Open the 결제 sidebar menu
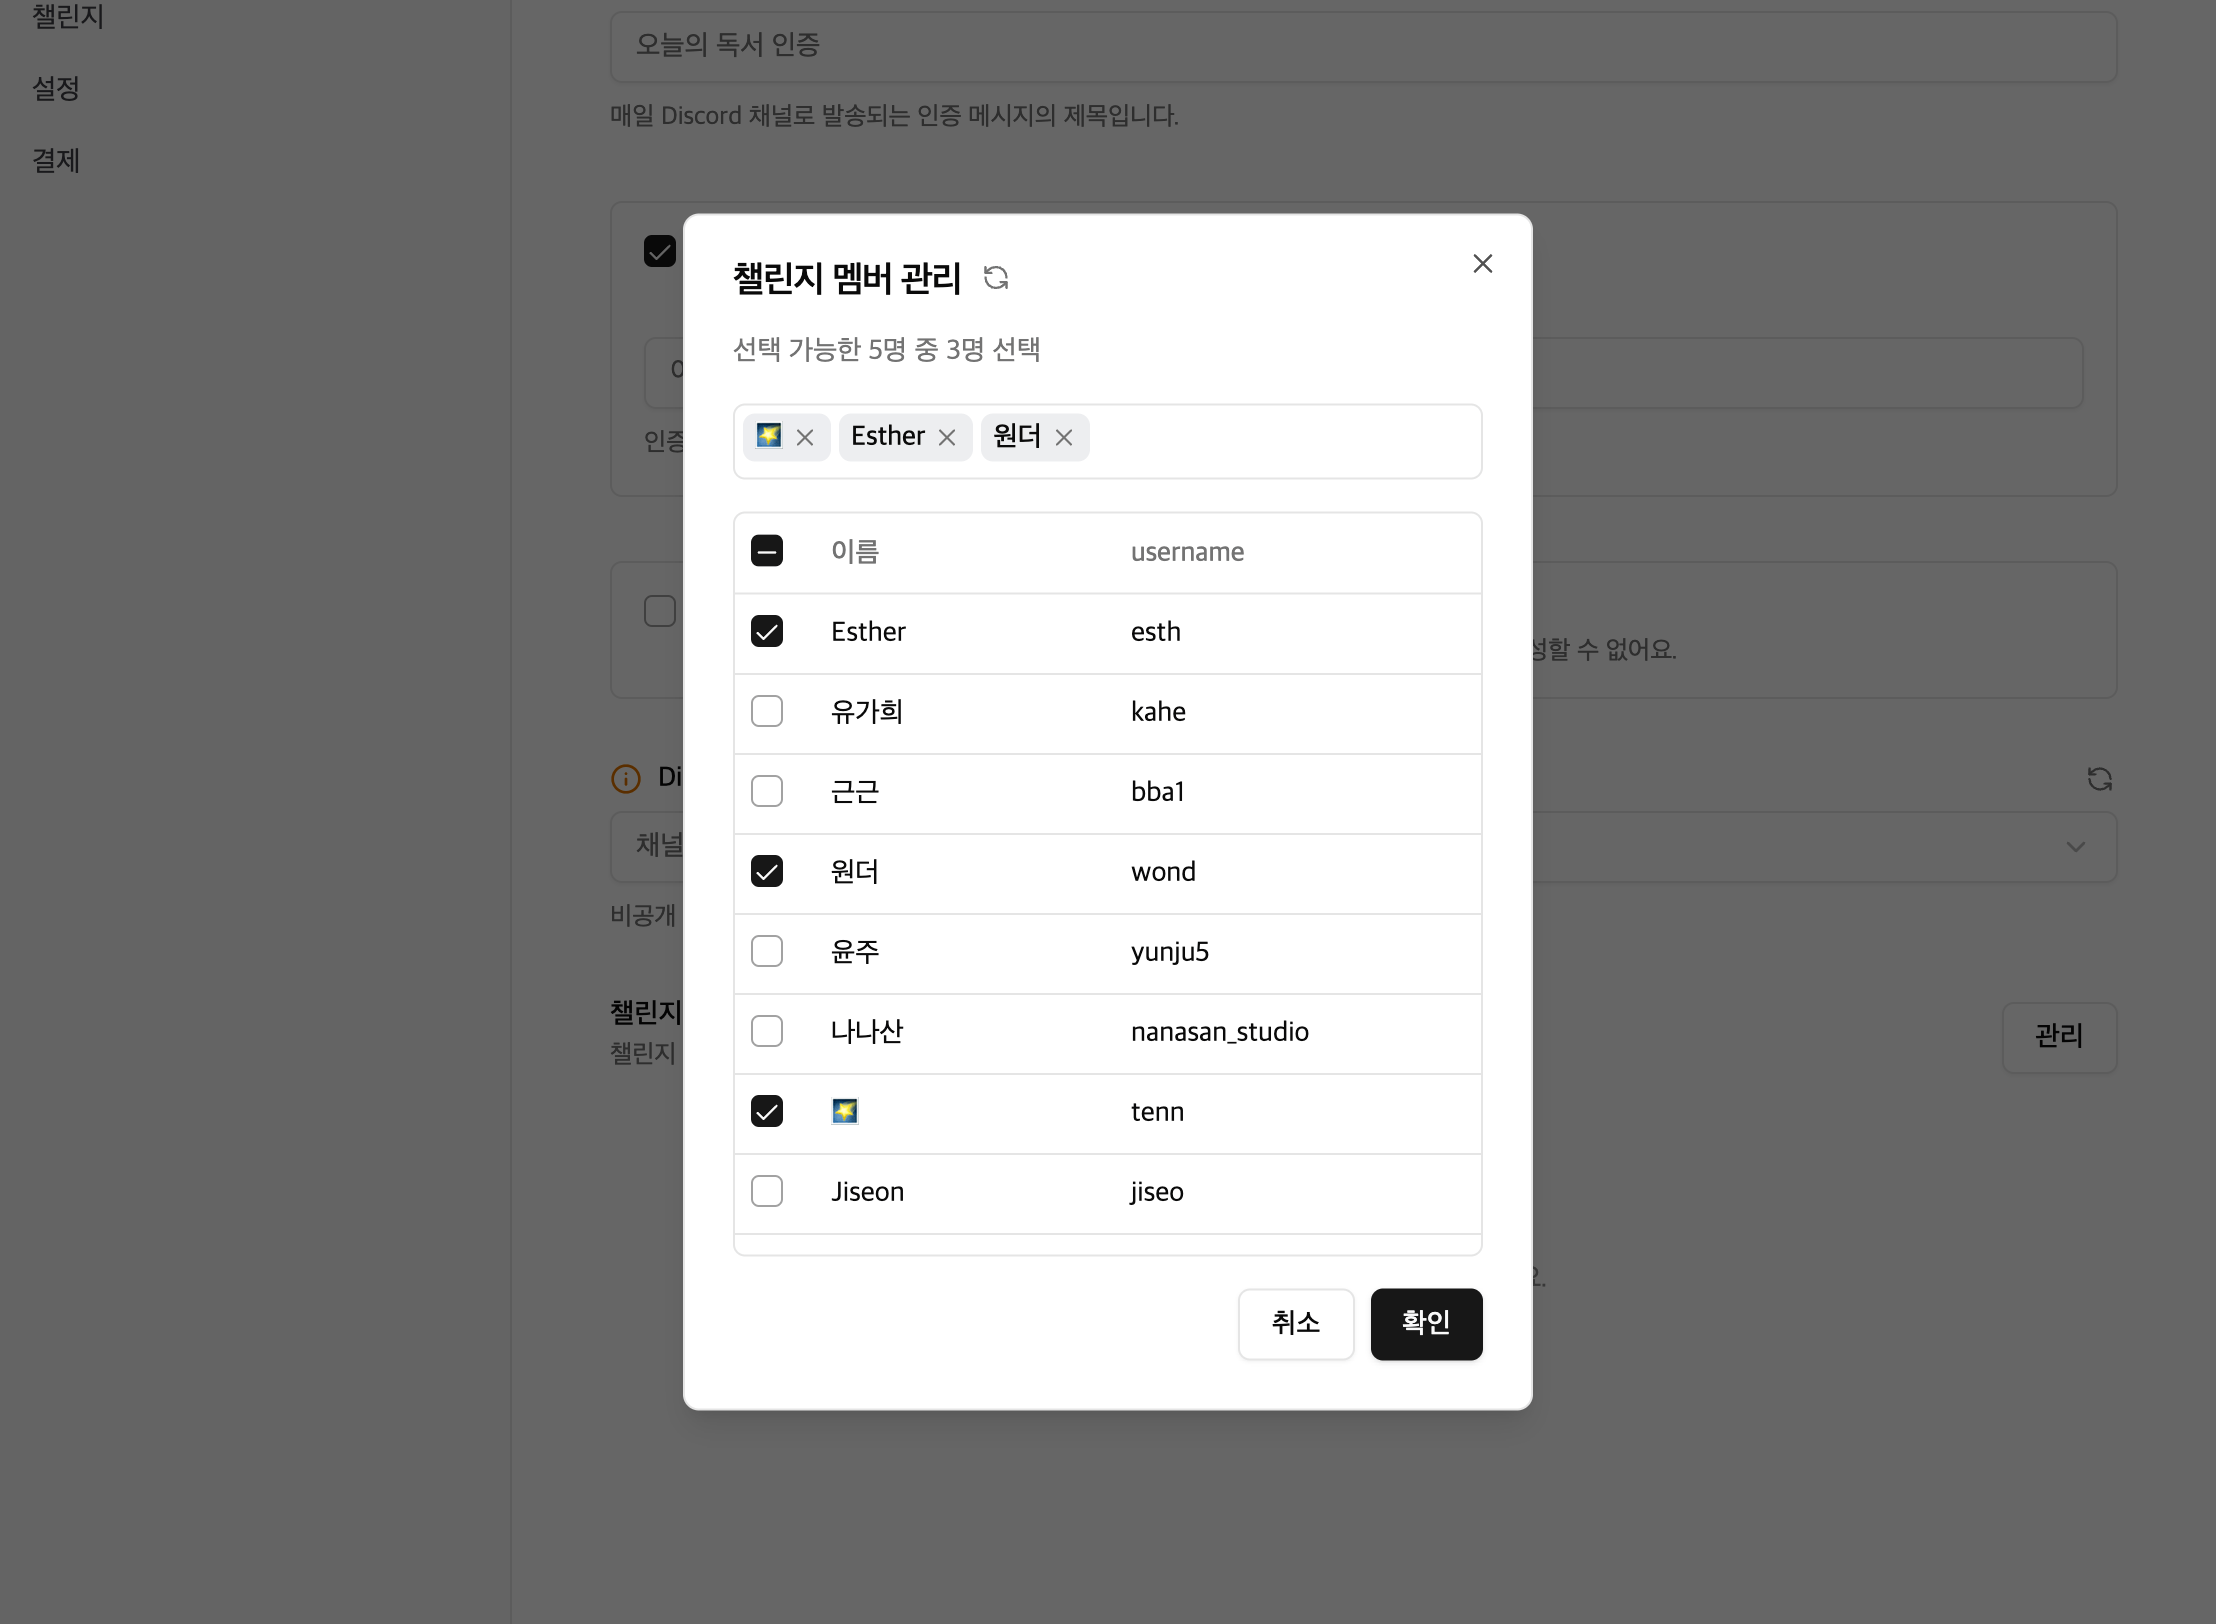The image size is (2216, 1624). (56, 161)
